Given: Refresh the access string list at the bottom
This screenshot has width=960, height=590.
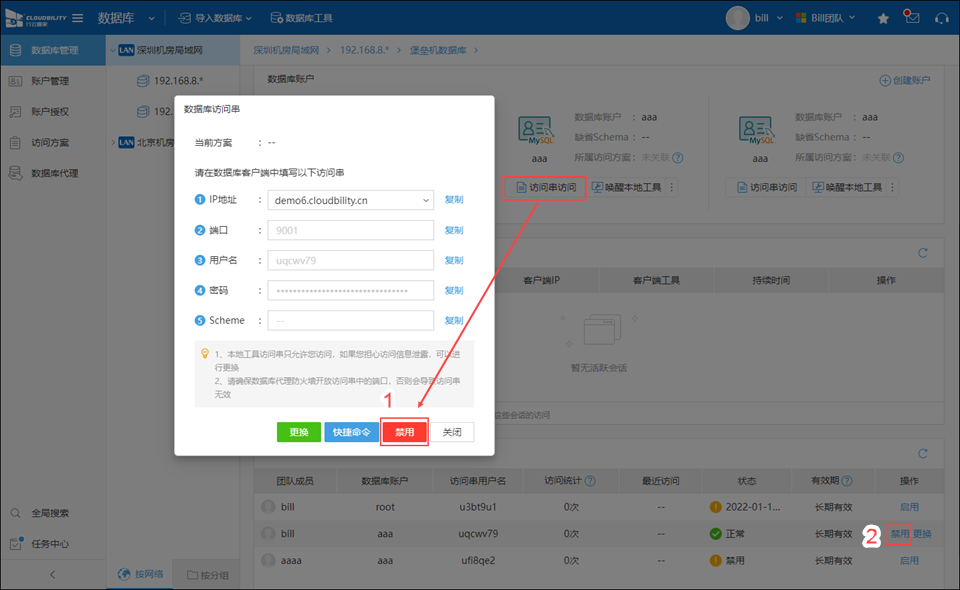Looking at the screenshot, I should point(923,452).
